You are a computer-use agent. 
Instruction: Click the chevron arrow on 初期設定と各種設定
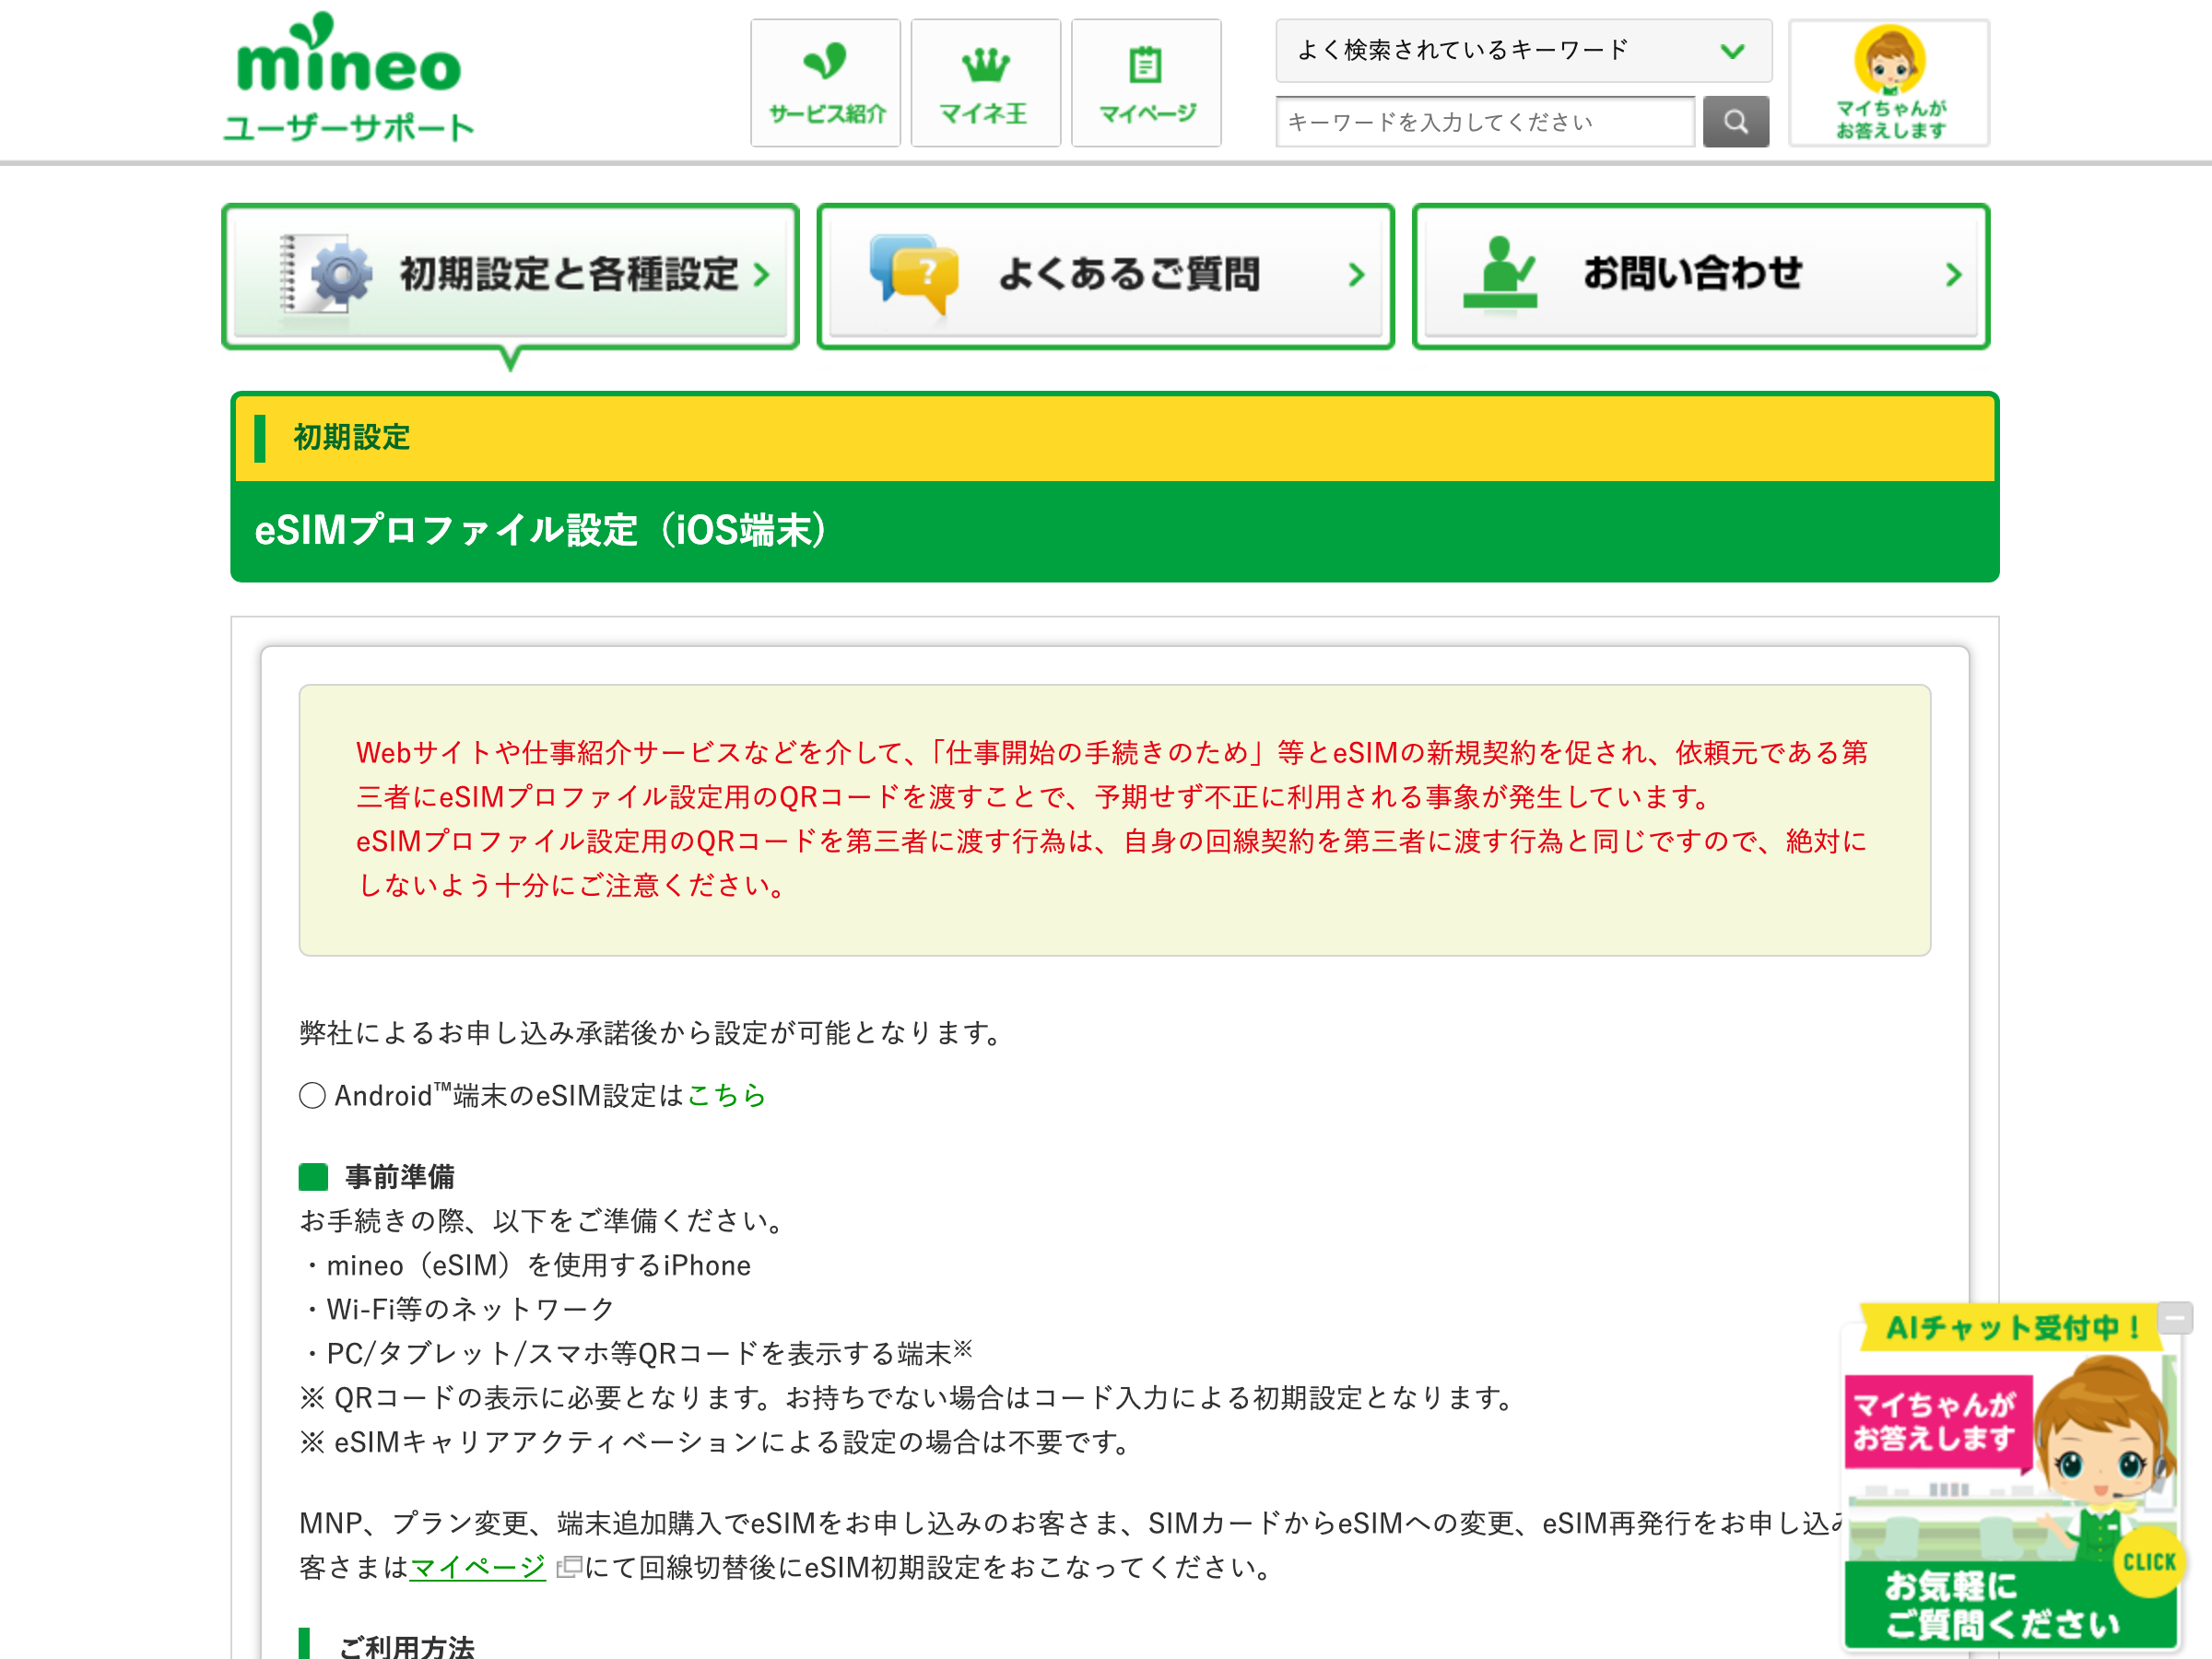click(762, 275)
